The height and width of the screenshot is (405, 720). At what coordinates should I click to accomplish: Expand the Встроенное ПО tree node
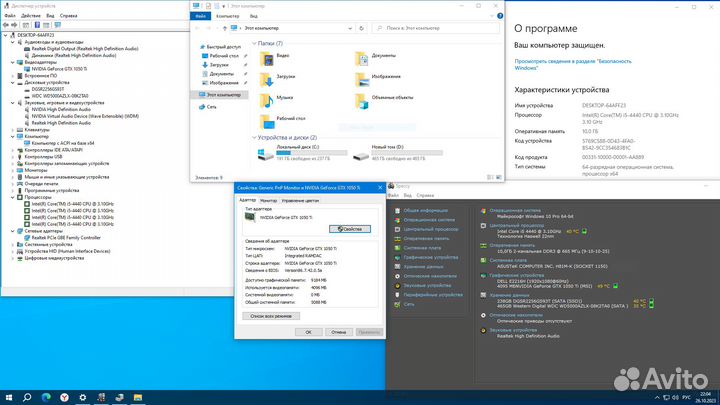[x=13, y=76]
